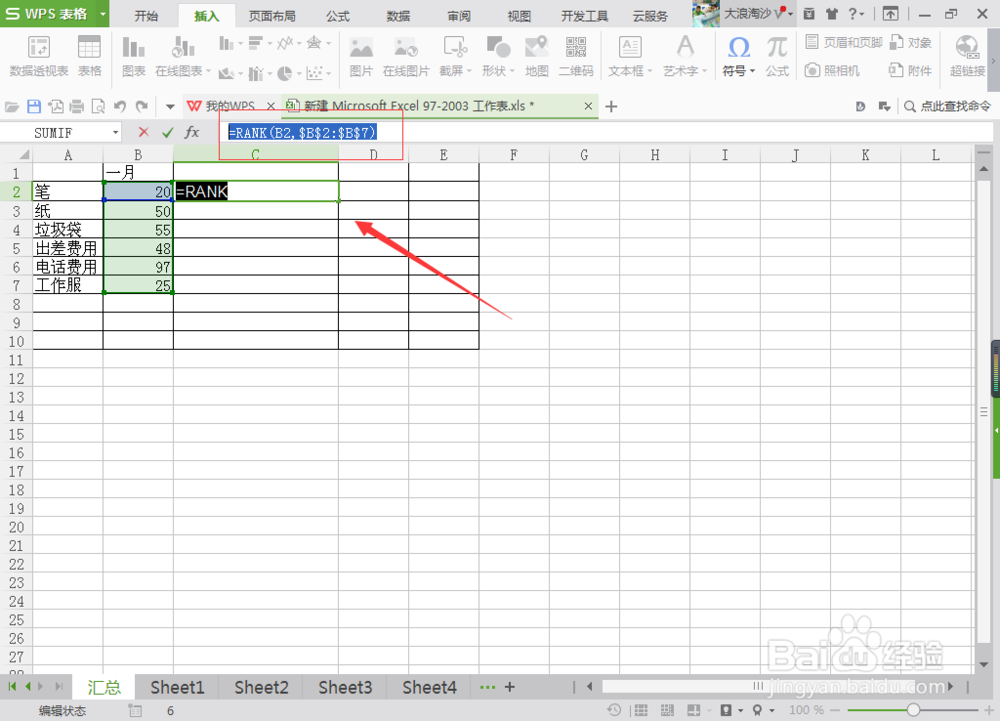Select cell containing 电话费用
Image resolution: width=1000 pixels, height=721 pixels.
[68, 266]
